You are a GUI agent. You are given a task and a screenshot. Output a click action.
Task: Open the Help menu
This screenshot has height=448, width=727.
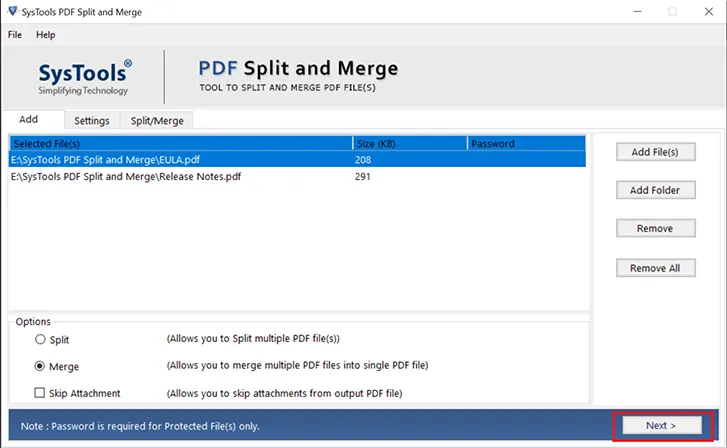click(45, 35)
